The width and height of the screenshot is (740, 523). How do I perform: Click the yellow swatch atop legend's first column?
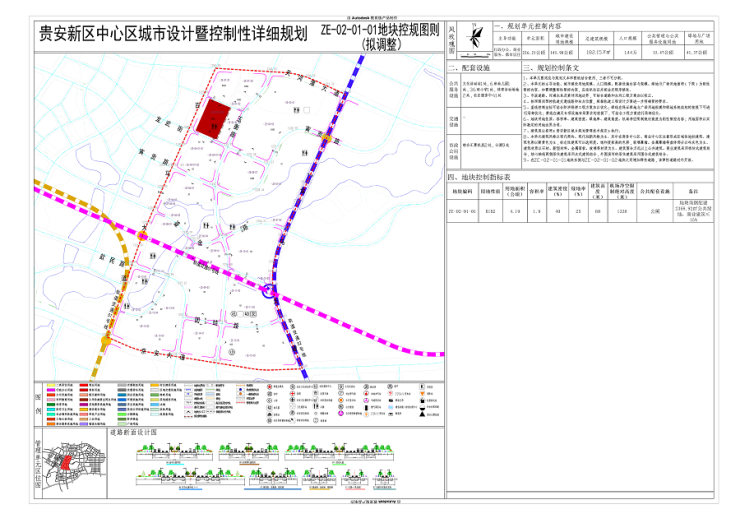[50, 386]
